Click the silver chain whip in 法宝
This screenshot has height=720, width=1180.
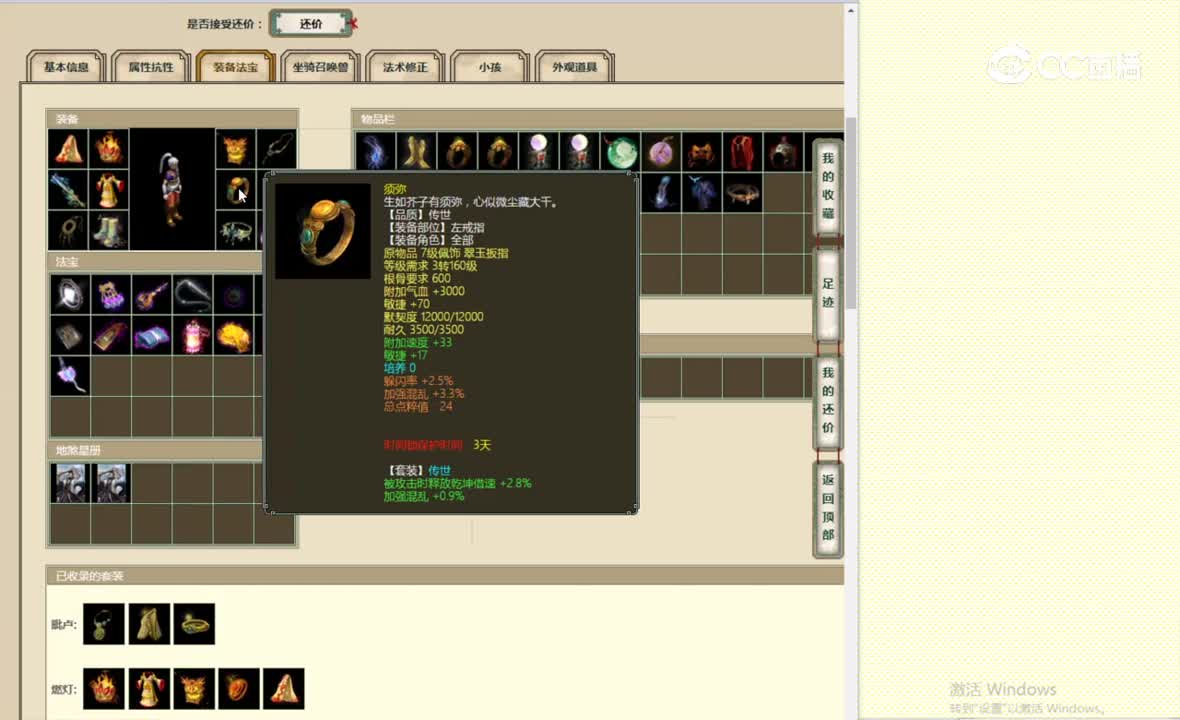193,294
